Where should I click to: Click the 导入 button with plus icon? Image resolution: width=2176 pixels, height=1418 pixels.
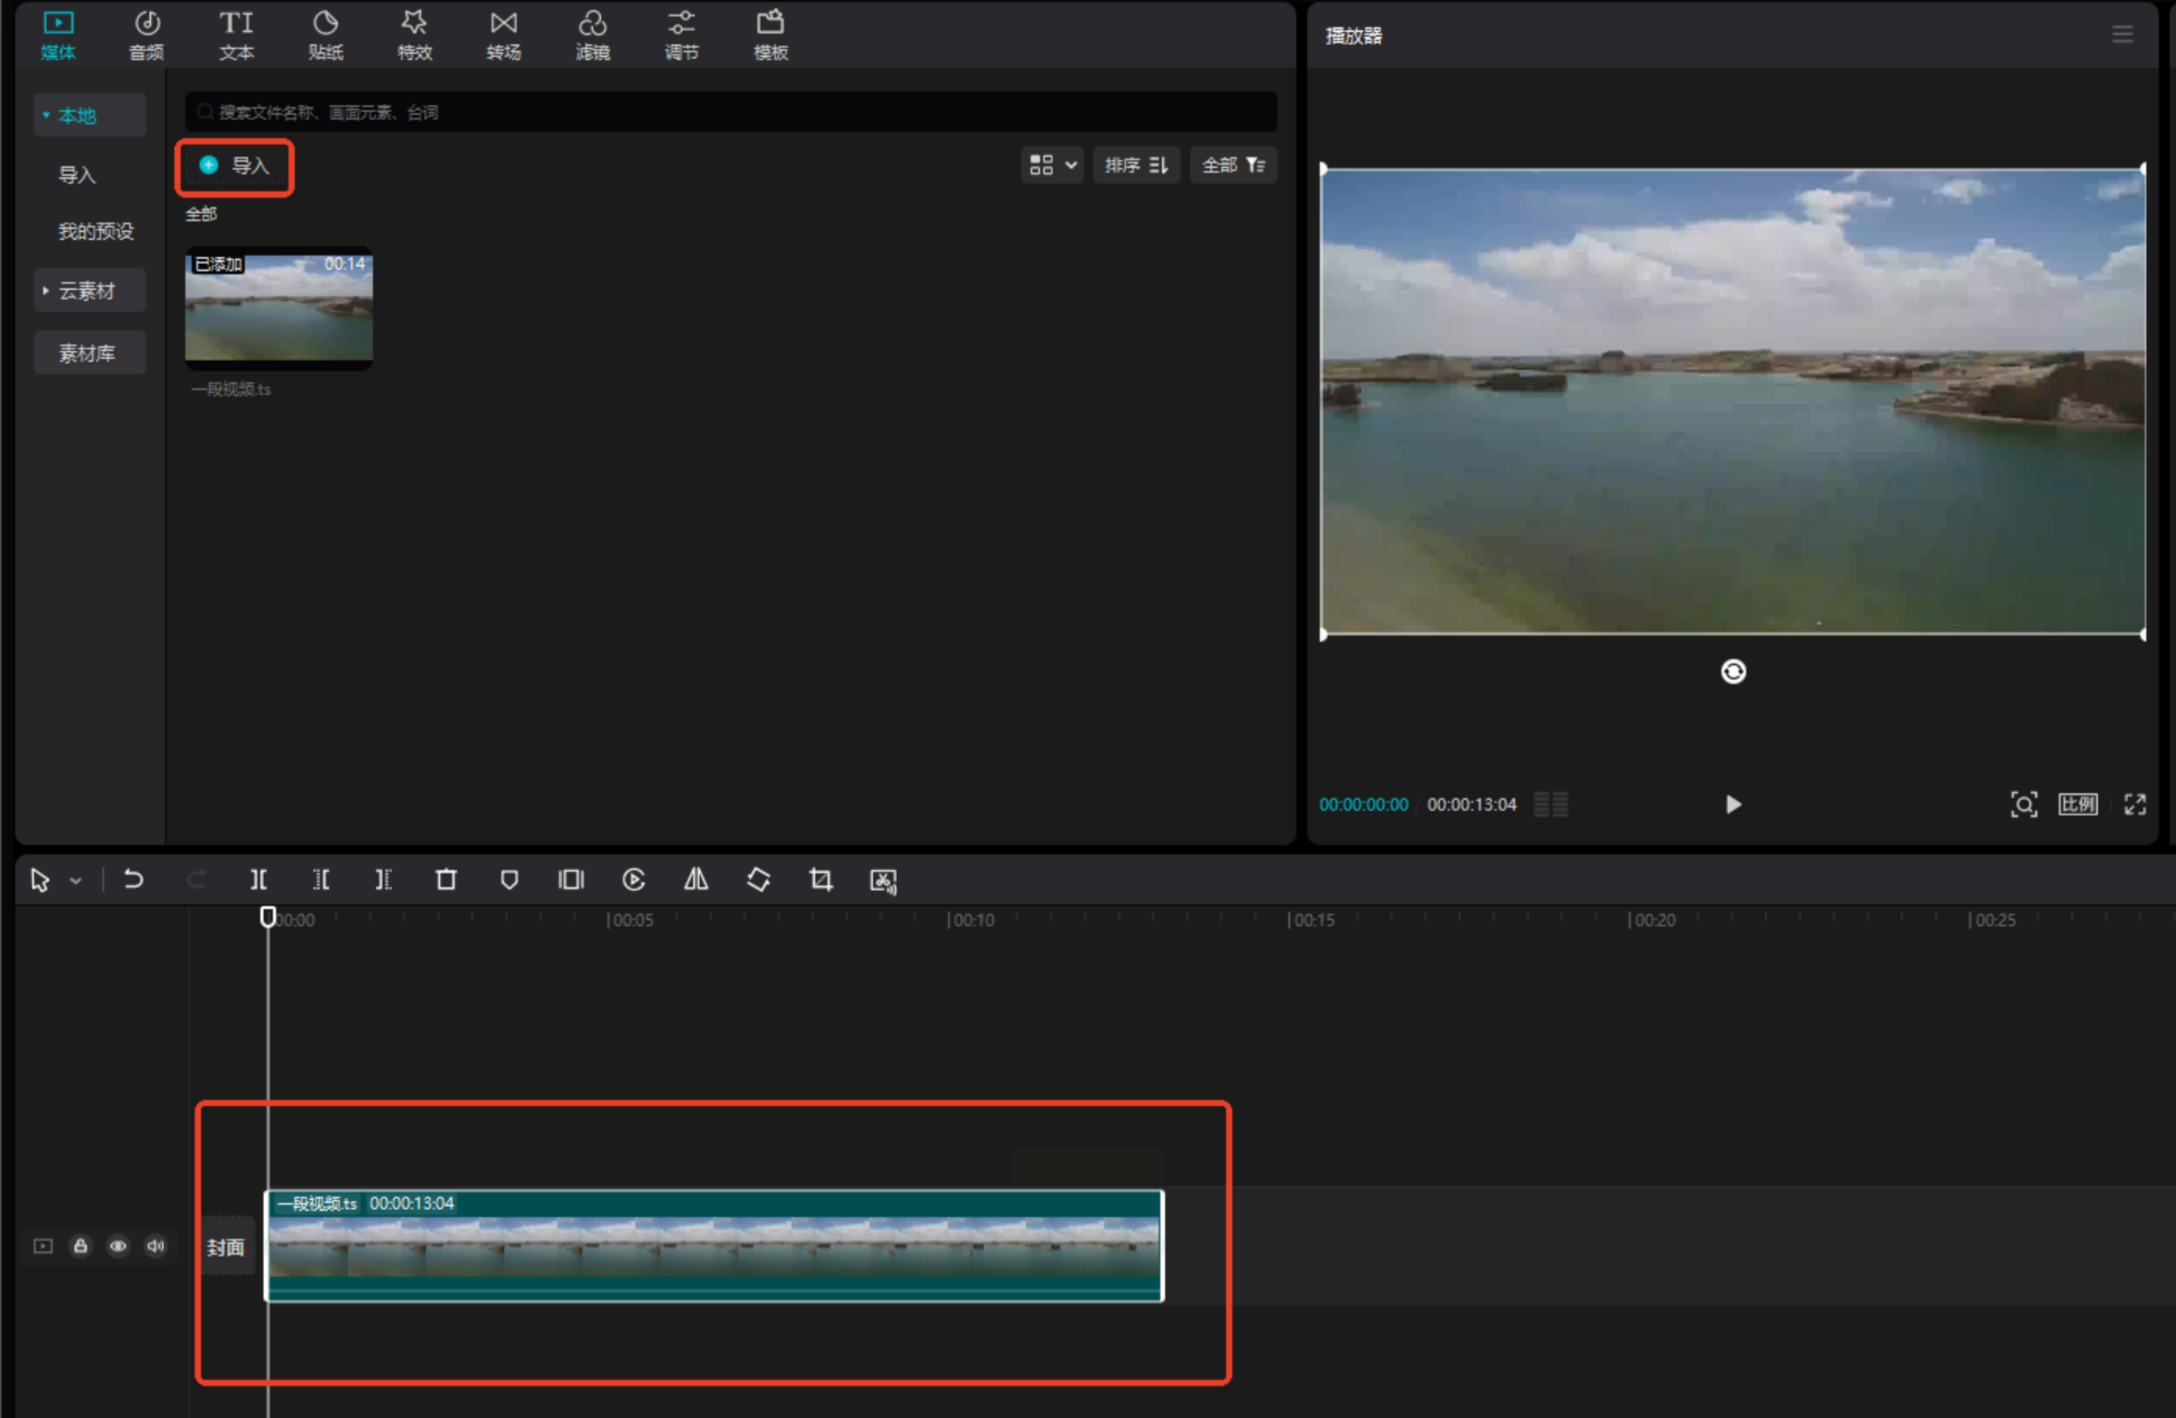tap(234, 166)
